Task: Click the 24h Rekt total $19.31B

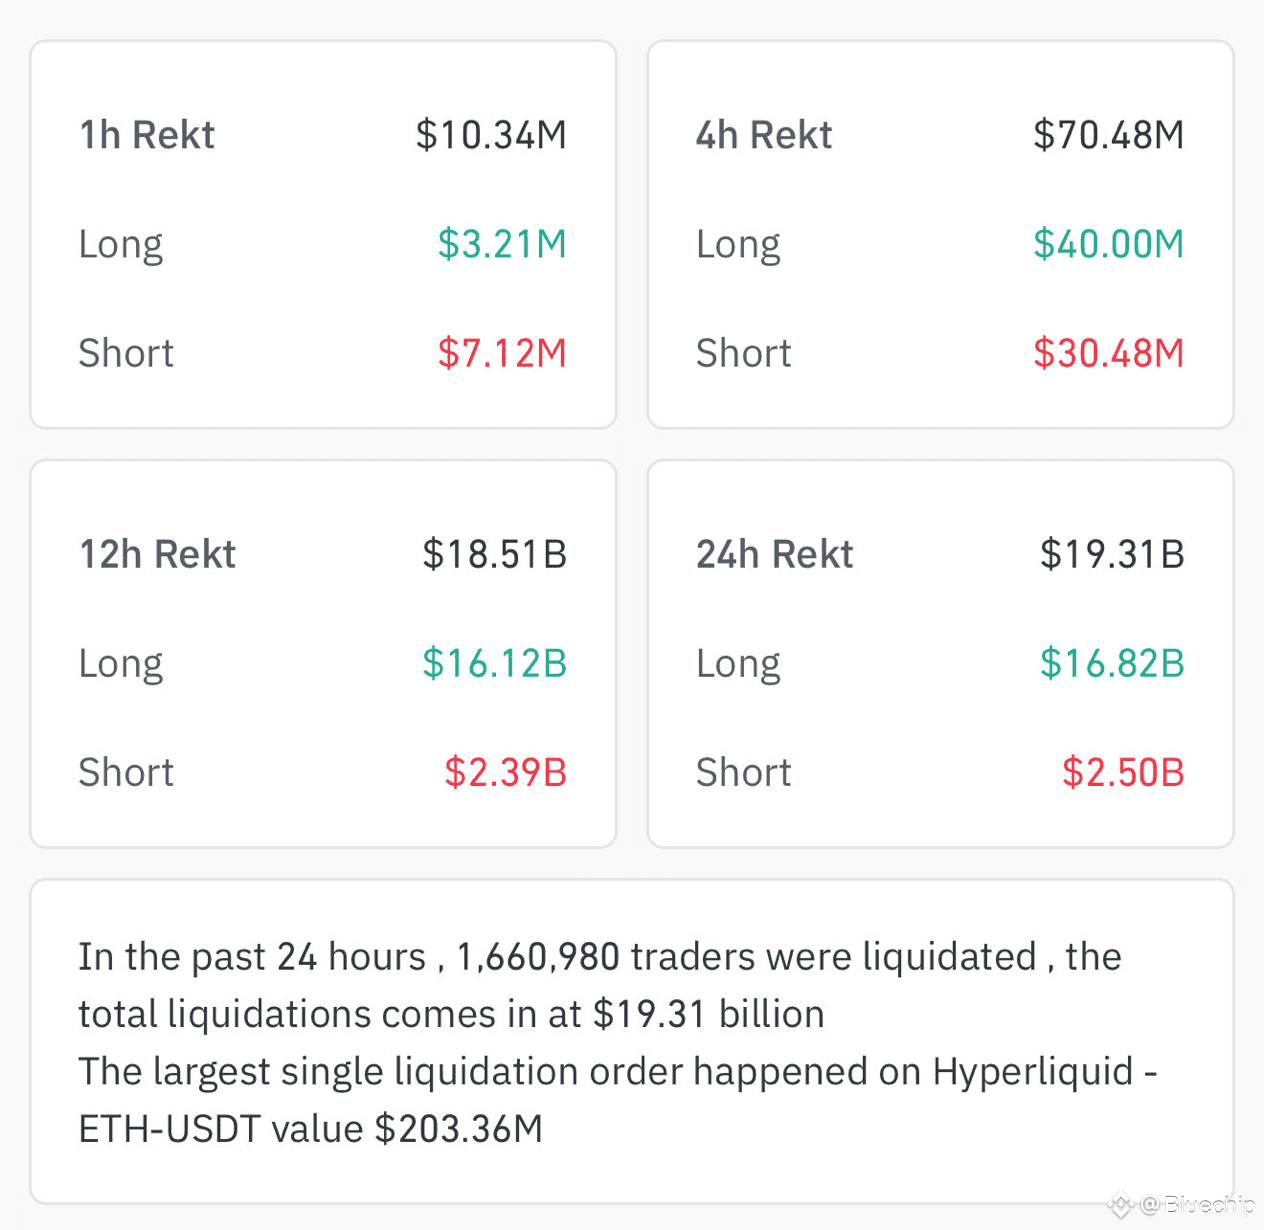Action: [1112, 554]
